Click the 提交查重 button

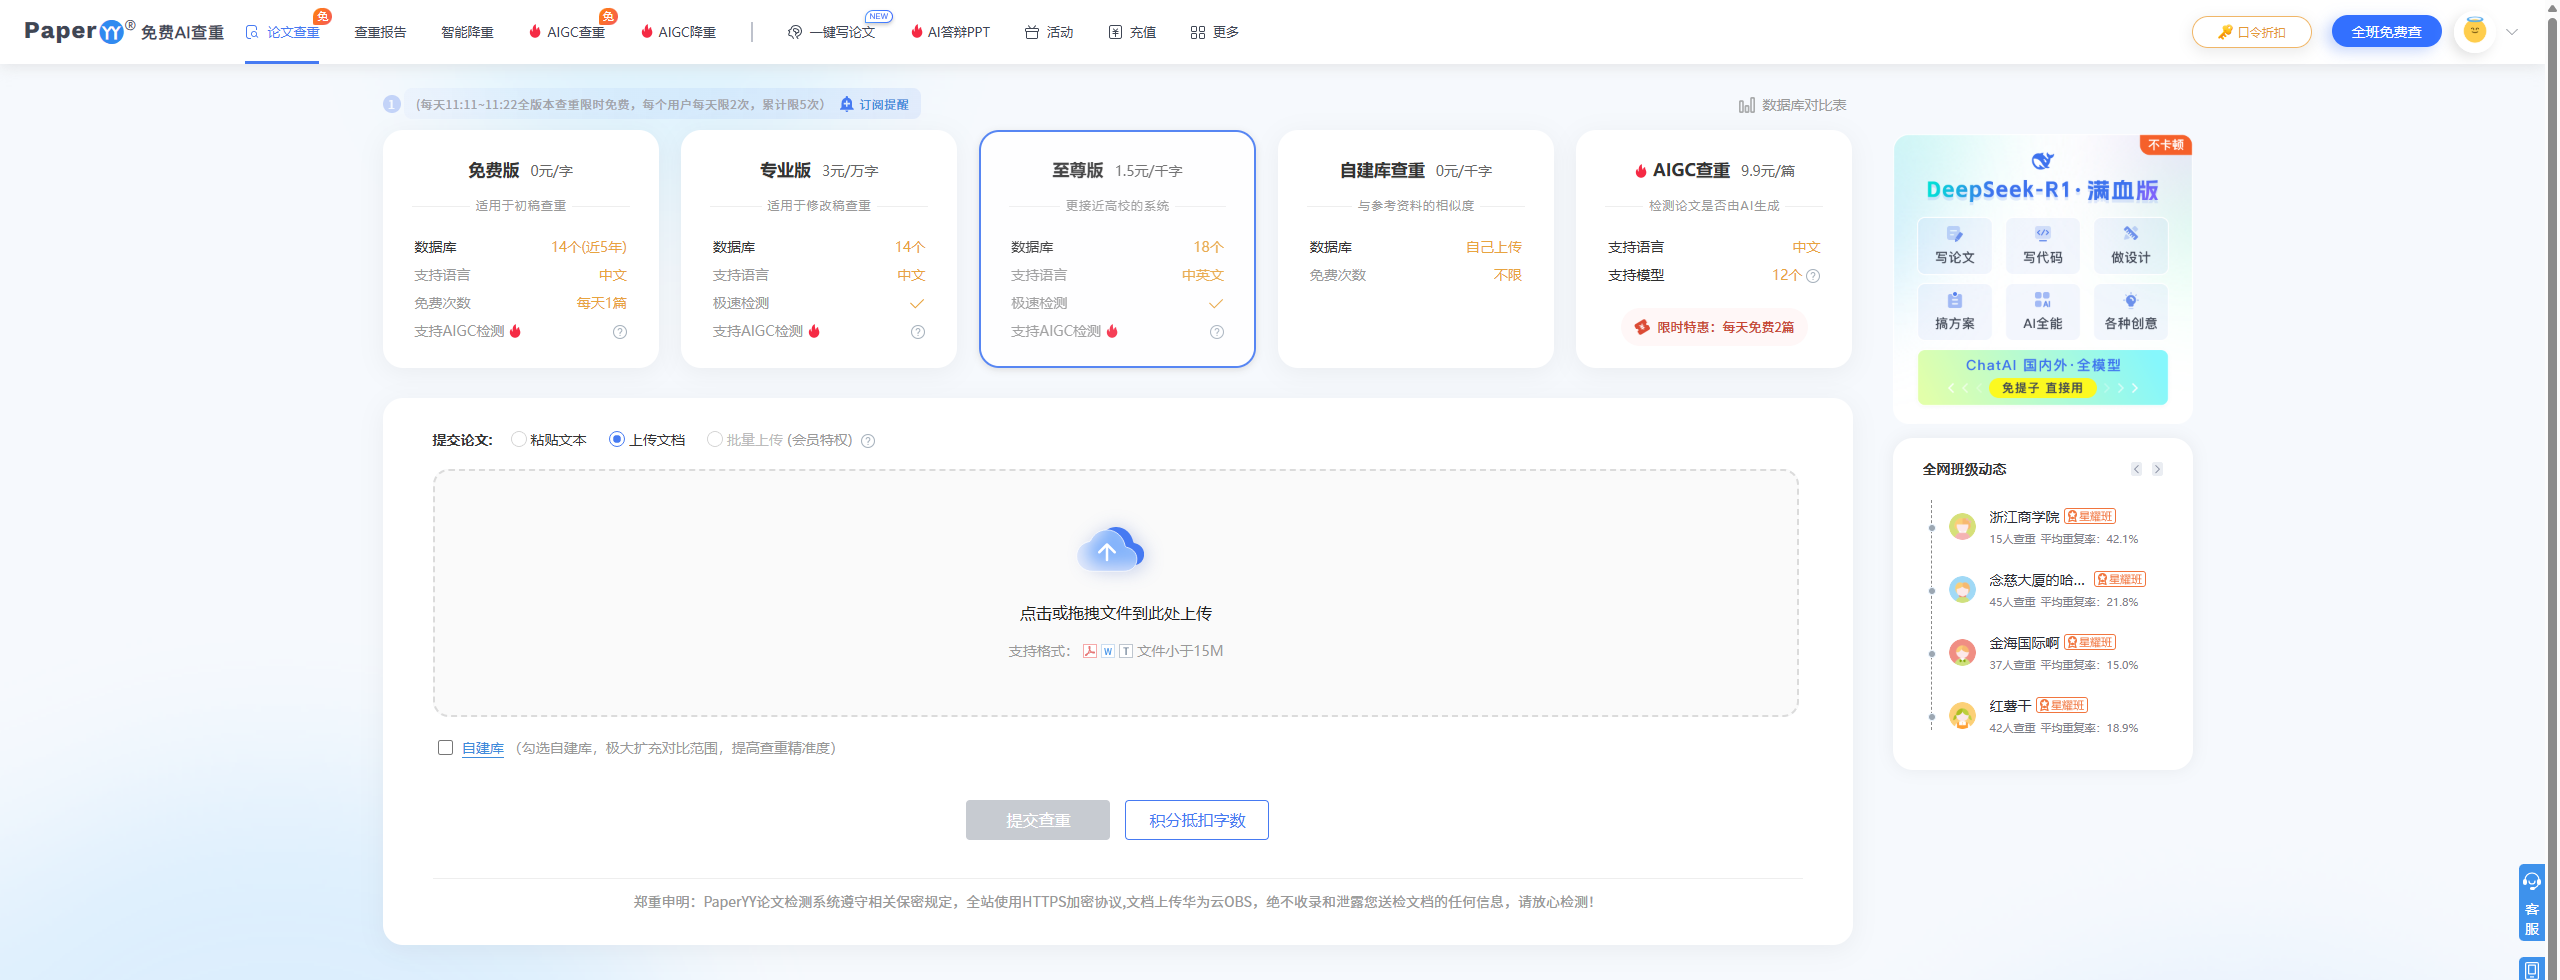(x=1038, y=820)
